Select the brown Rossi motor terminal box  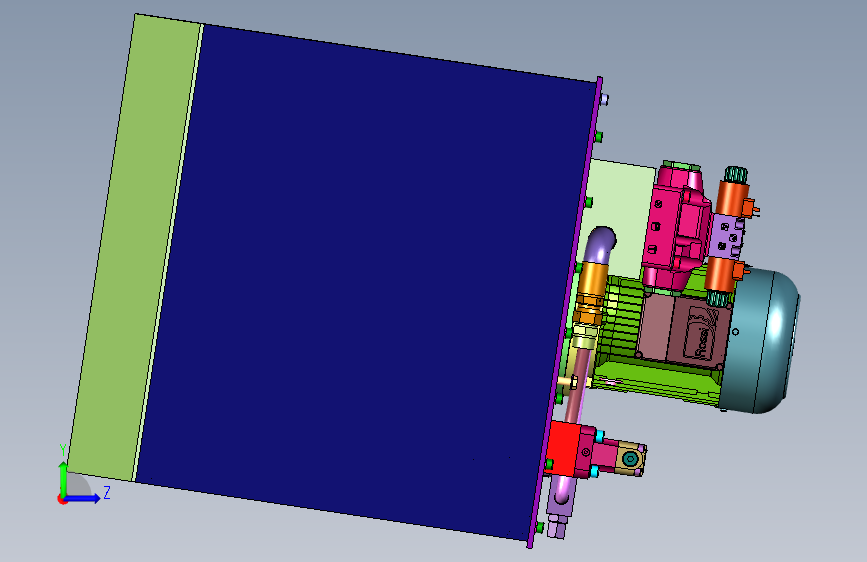click(x=685, y=330)
